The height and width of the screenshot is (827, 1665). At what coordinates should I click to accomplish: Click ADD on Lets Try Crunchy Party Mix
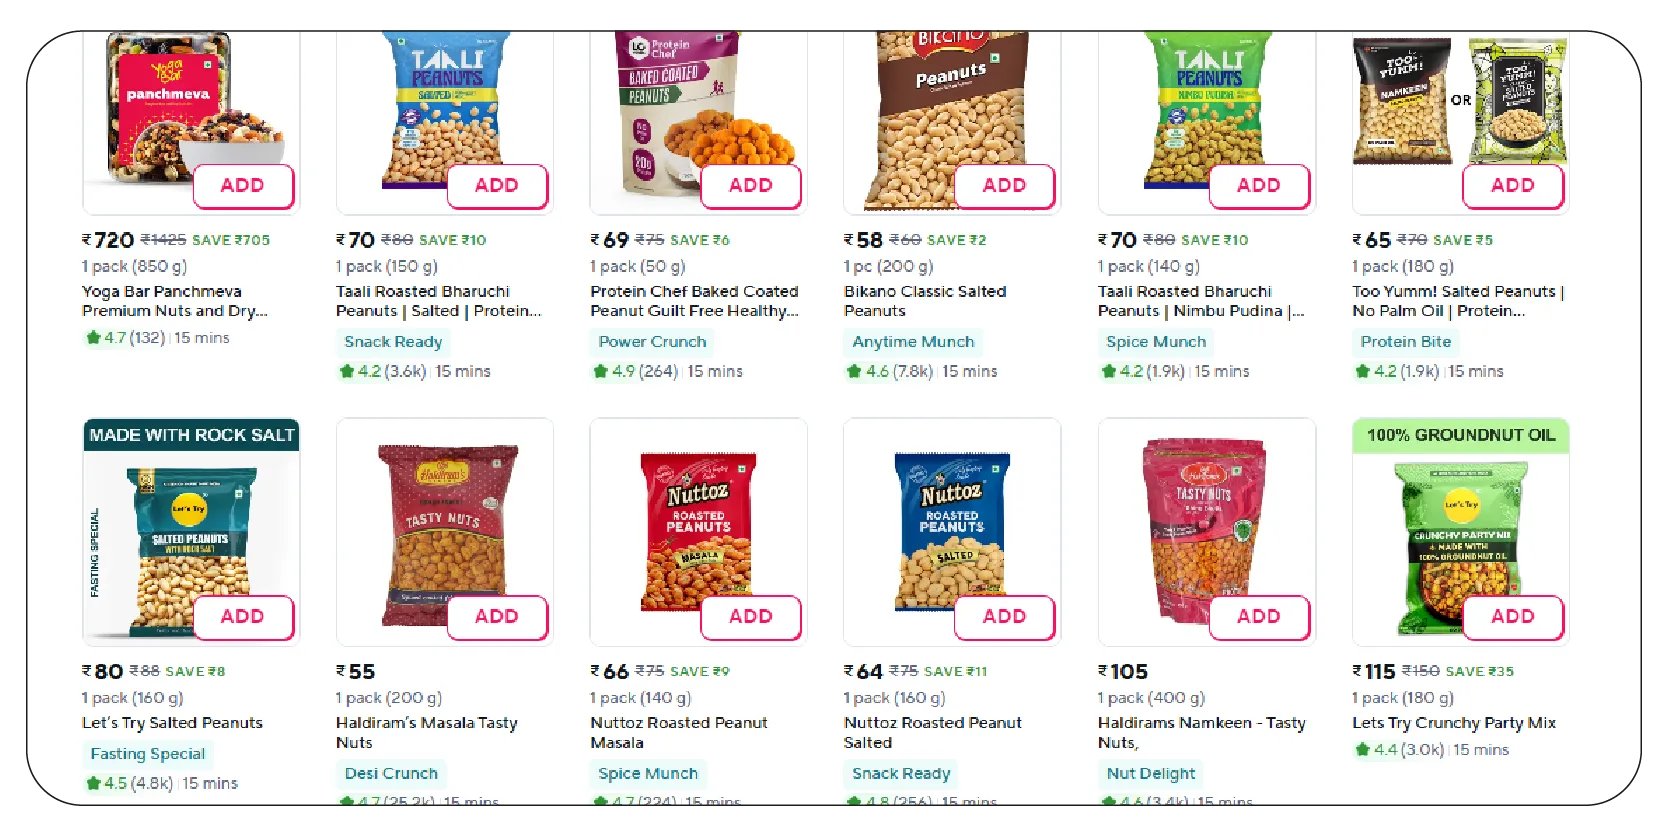(1513, 617)
